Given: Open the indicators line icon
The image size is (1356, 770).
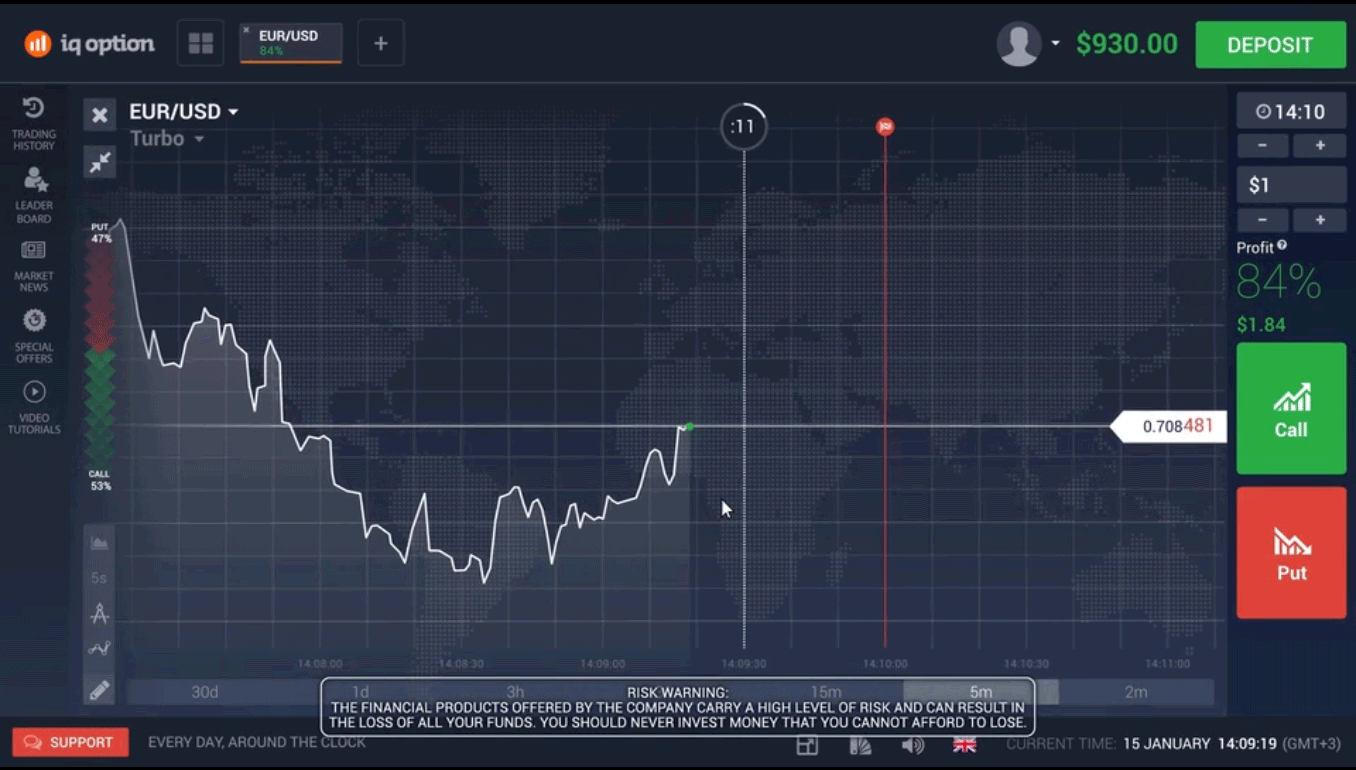Looking at the screenshot, I should (x=99, y=649).
